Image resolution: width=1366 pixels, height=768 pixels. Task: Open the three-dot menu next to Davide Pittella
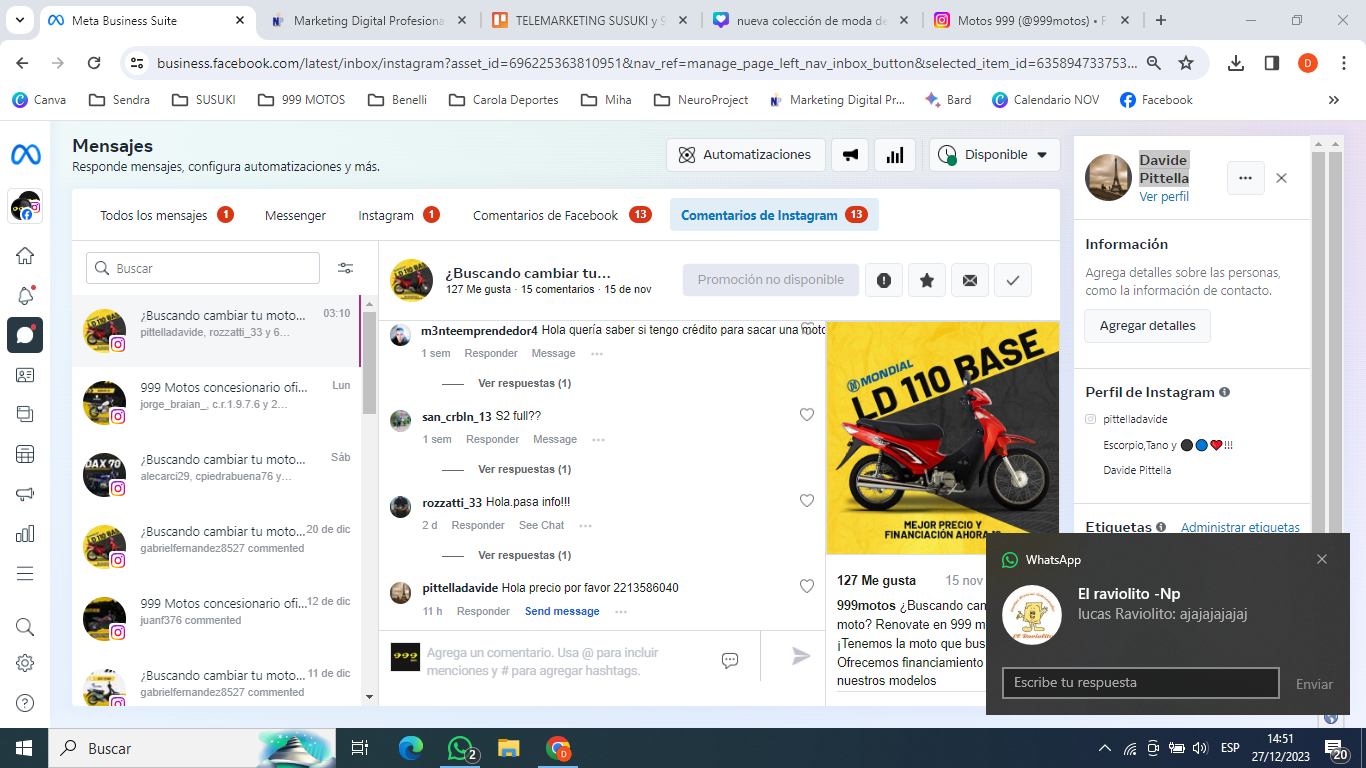pos(1245,178)
